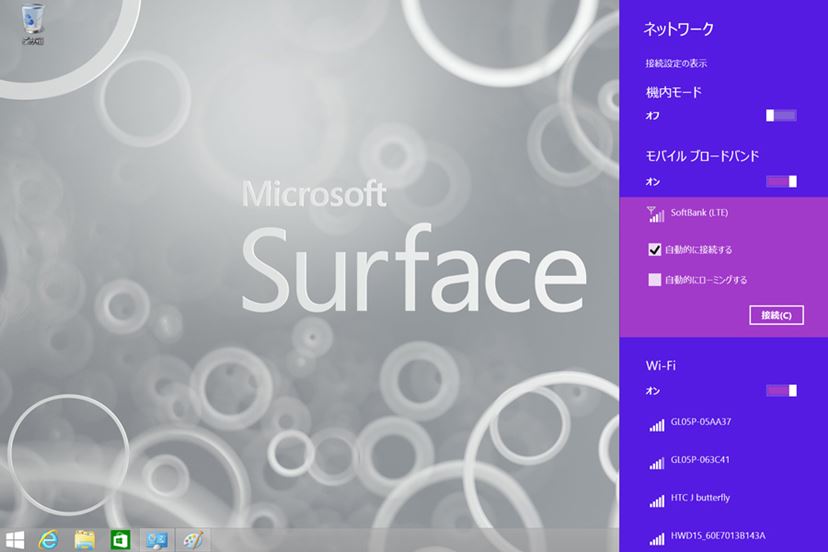This screenshot has height=552, width=828.
Task: Check 自動的にローミングする checkbox
Action: coord(654,280)
